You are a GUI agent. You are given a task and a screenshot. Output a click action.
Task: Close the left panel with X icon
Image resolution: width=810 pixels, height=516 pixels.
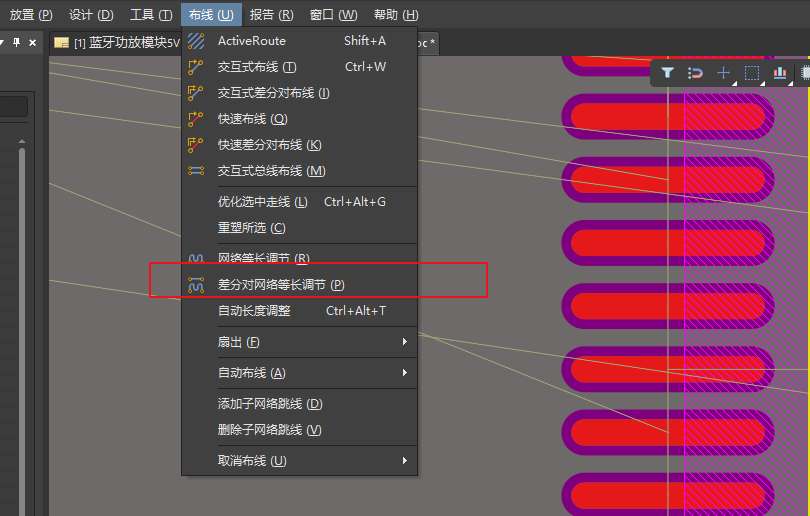click(x=33, y=42)
